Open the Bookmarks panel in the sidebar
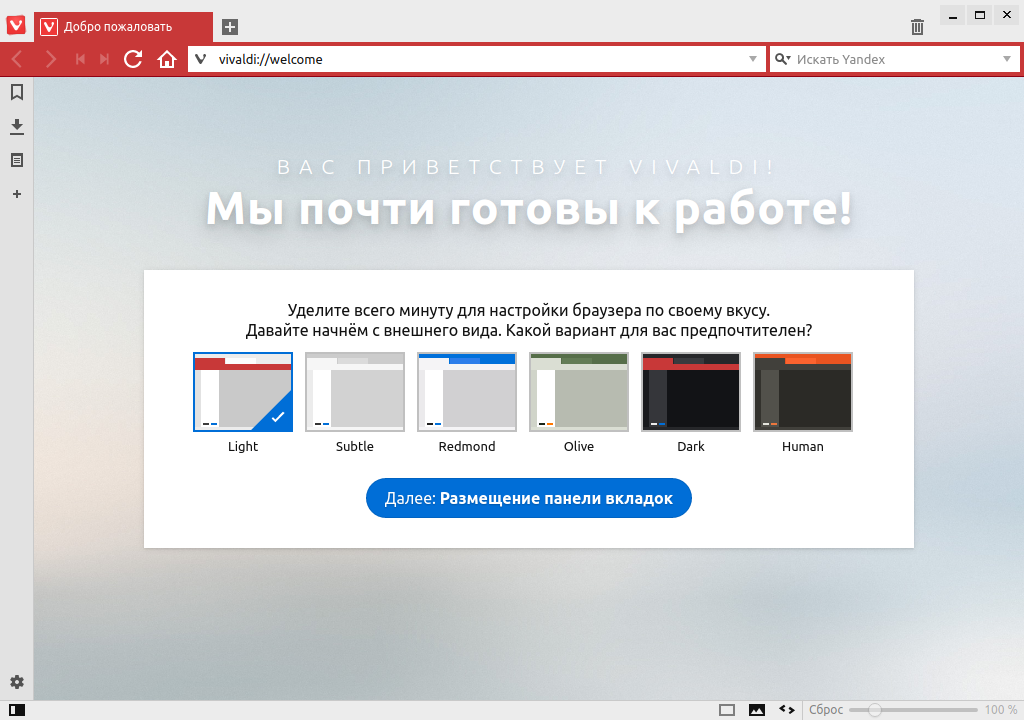1024x720 pixels. (16, 93)
